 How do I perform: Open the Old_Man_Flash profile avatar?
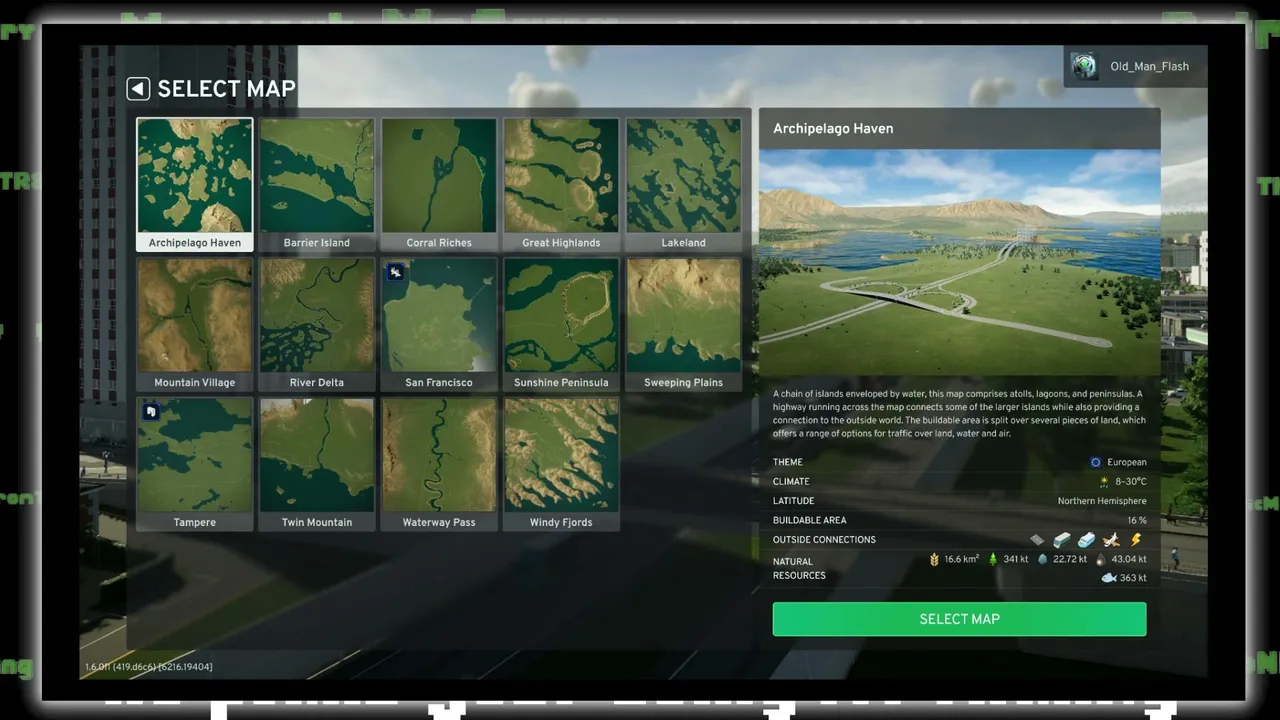coord(1084,66)
